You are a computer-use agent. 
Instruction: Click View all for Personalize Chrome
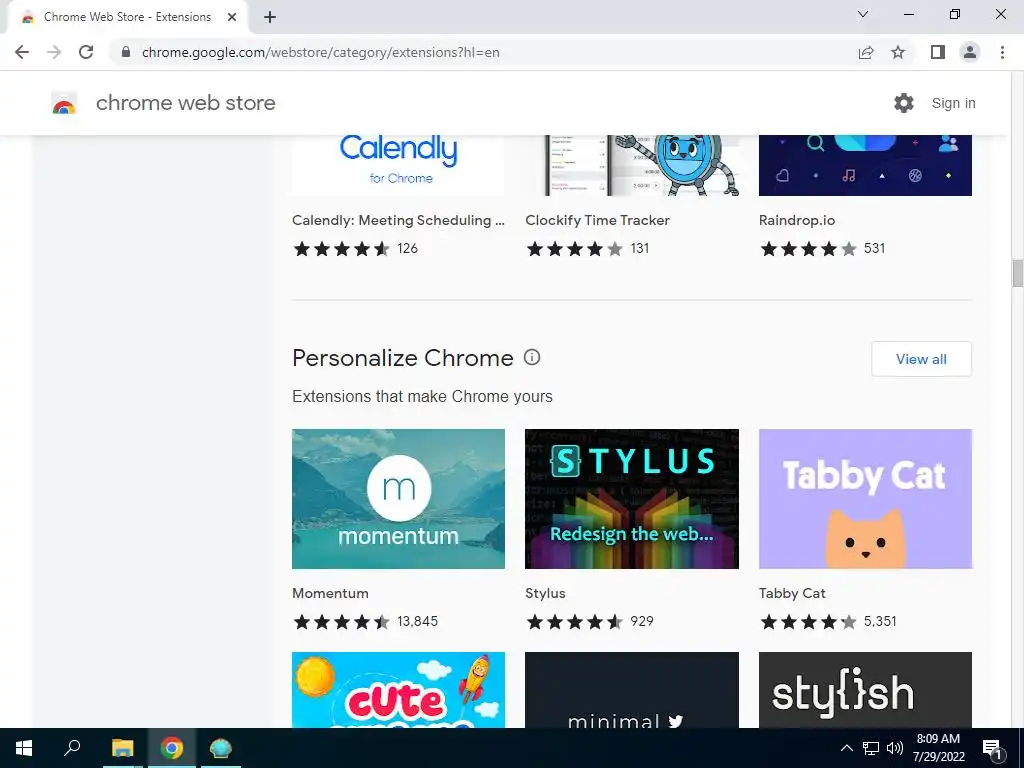click(x=921, y=359)
